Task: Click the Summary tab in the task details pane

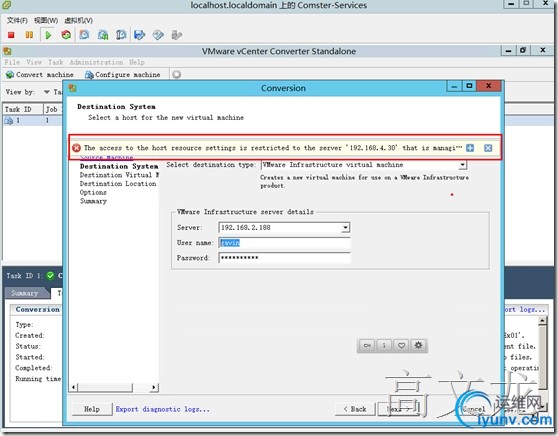Action: coord(25,293)
